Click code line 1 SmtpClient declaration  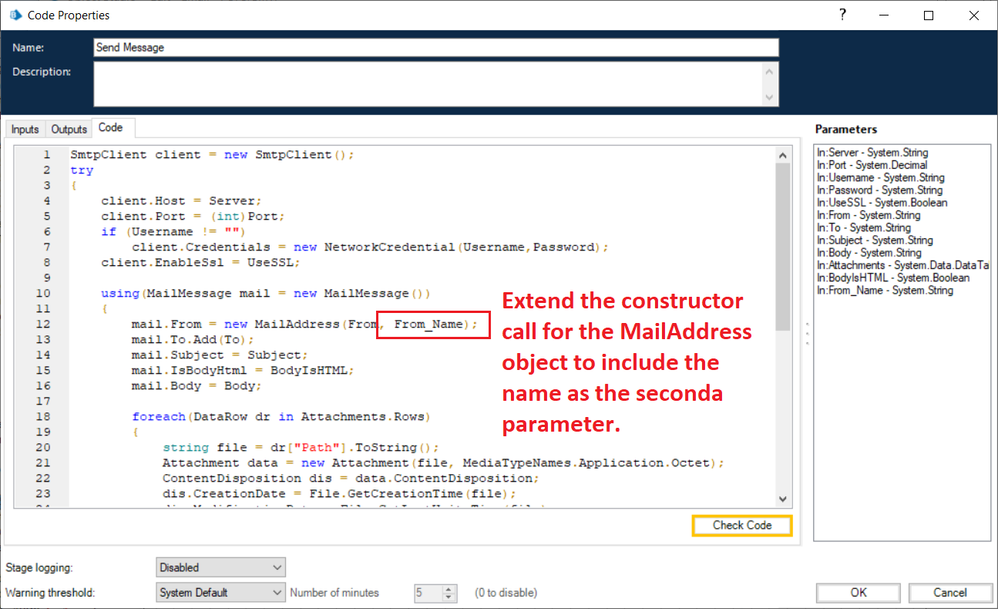tap(212, 155)
